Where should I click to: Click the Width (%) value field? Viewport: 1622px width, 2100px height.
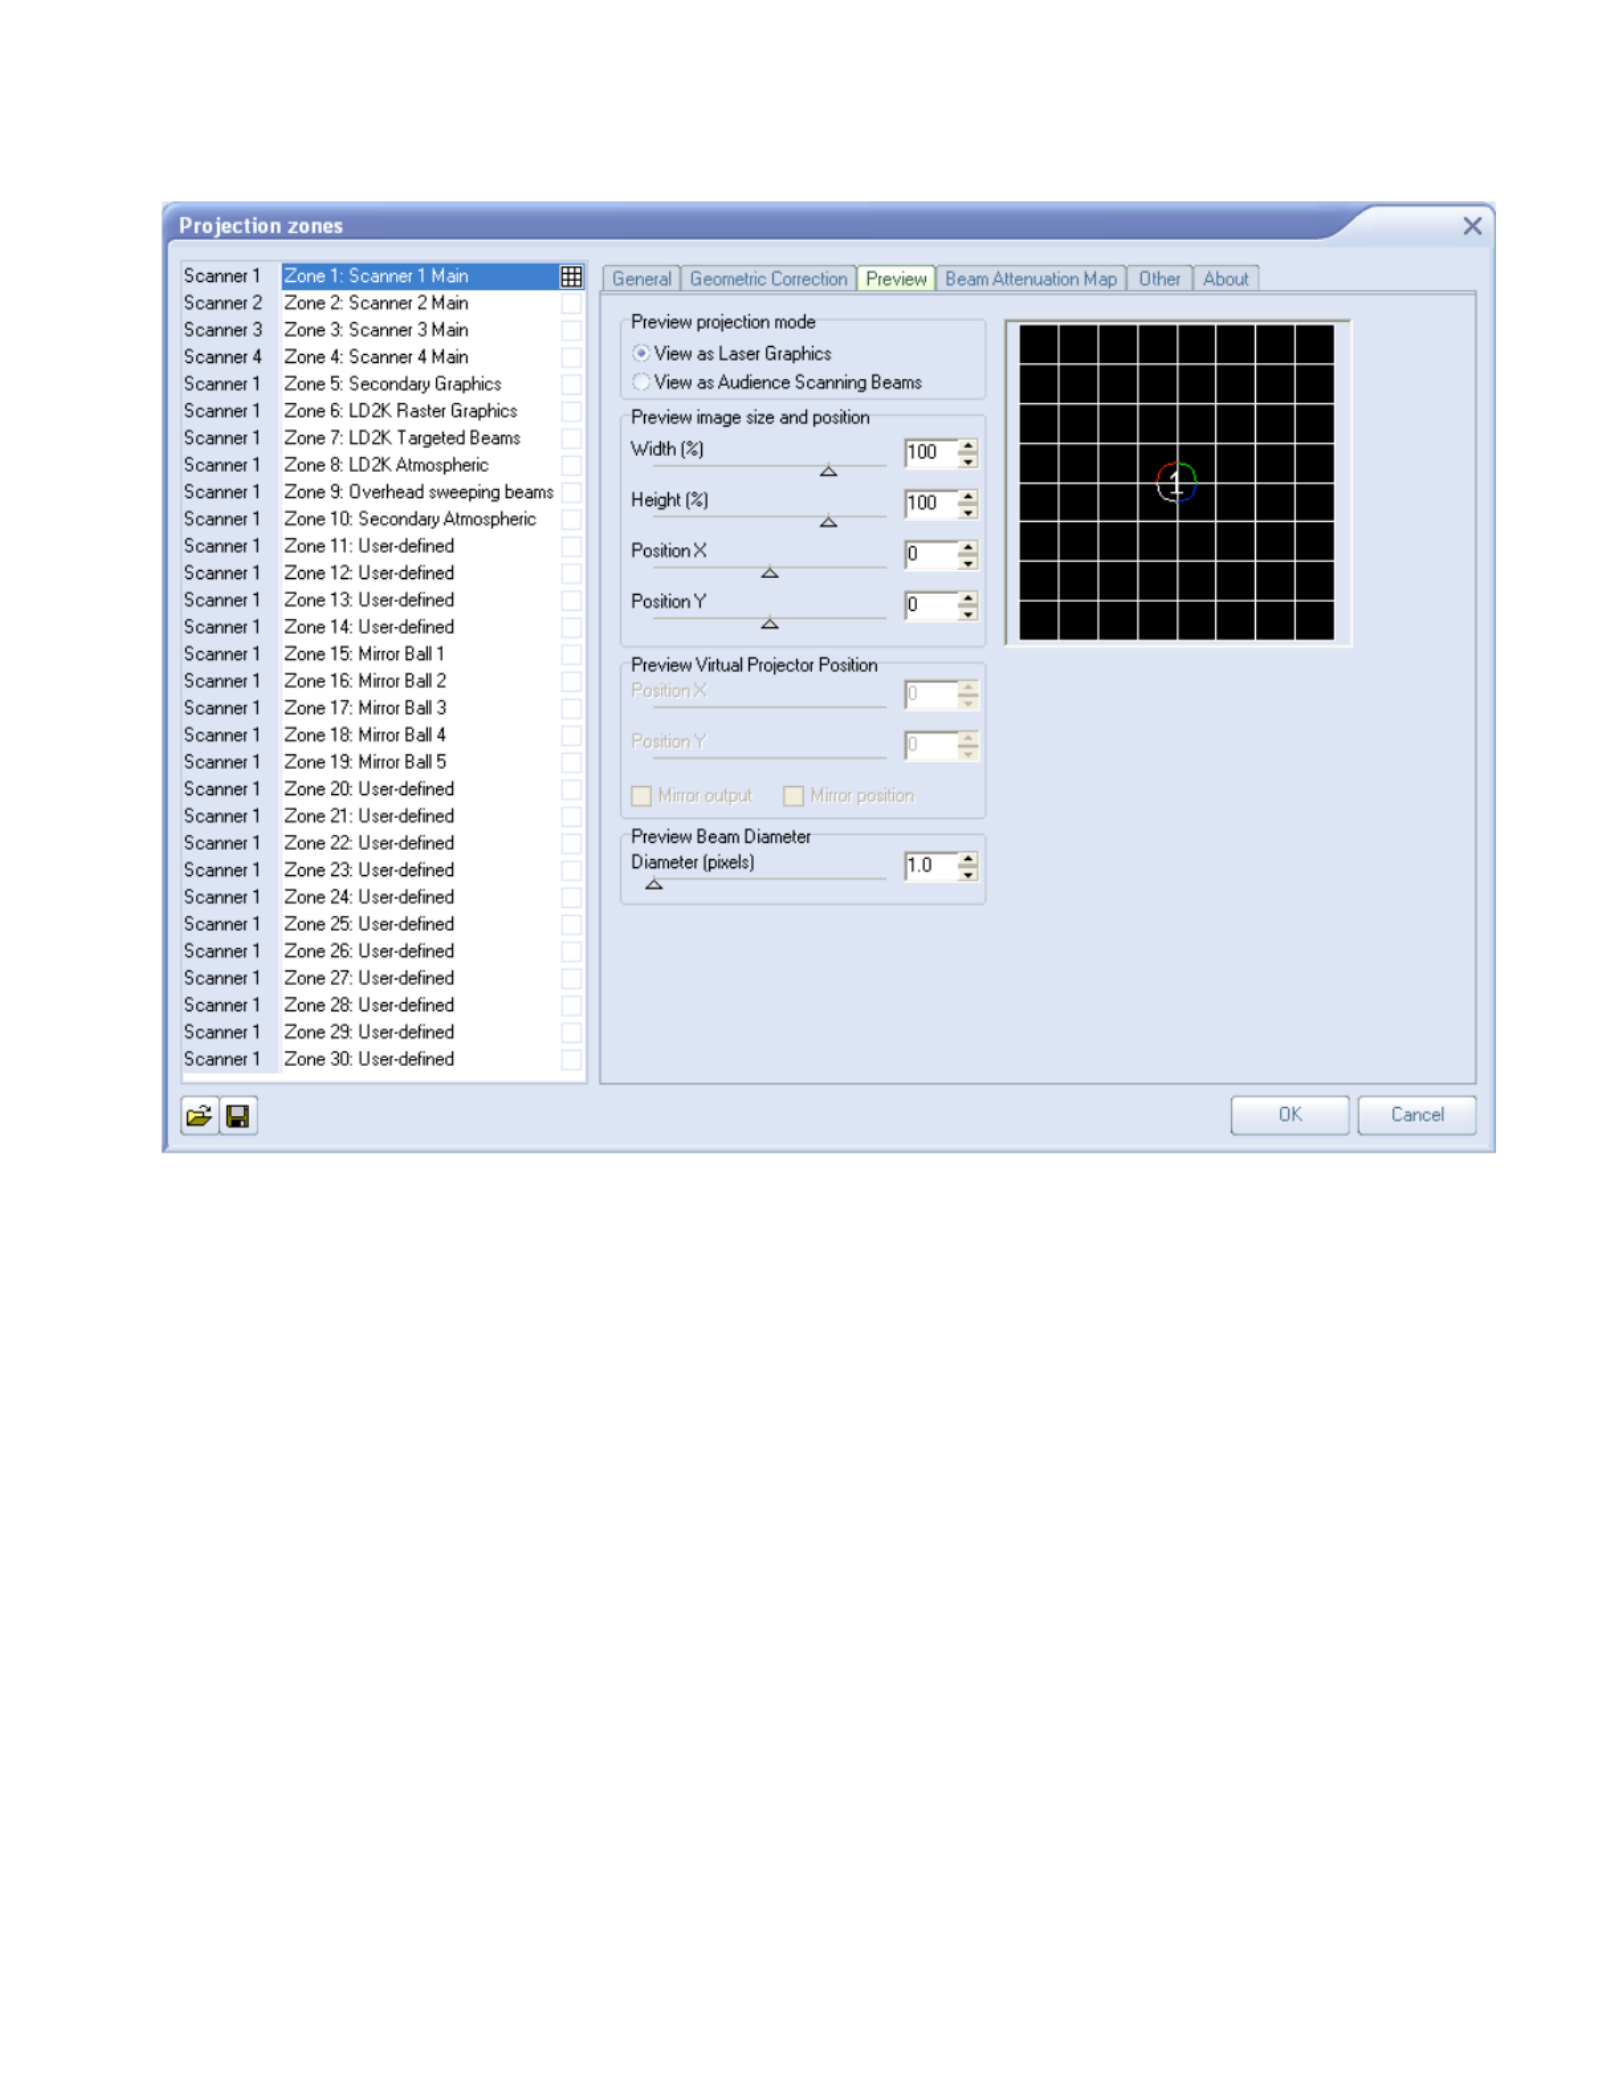point(931,453)
